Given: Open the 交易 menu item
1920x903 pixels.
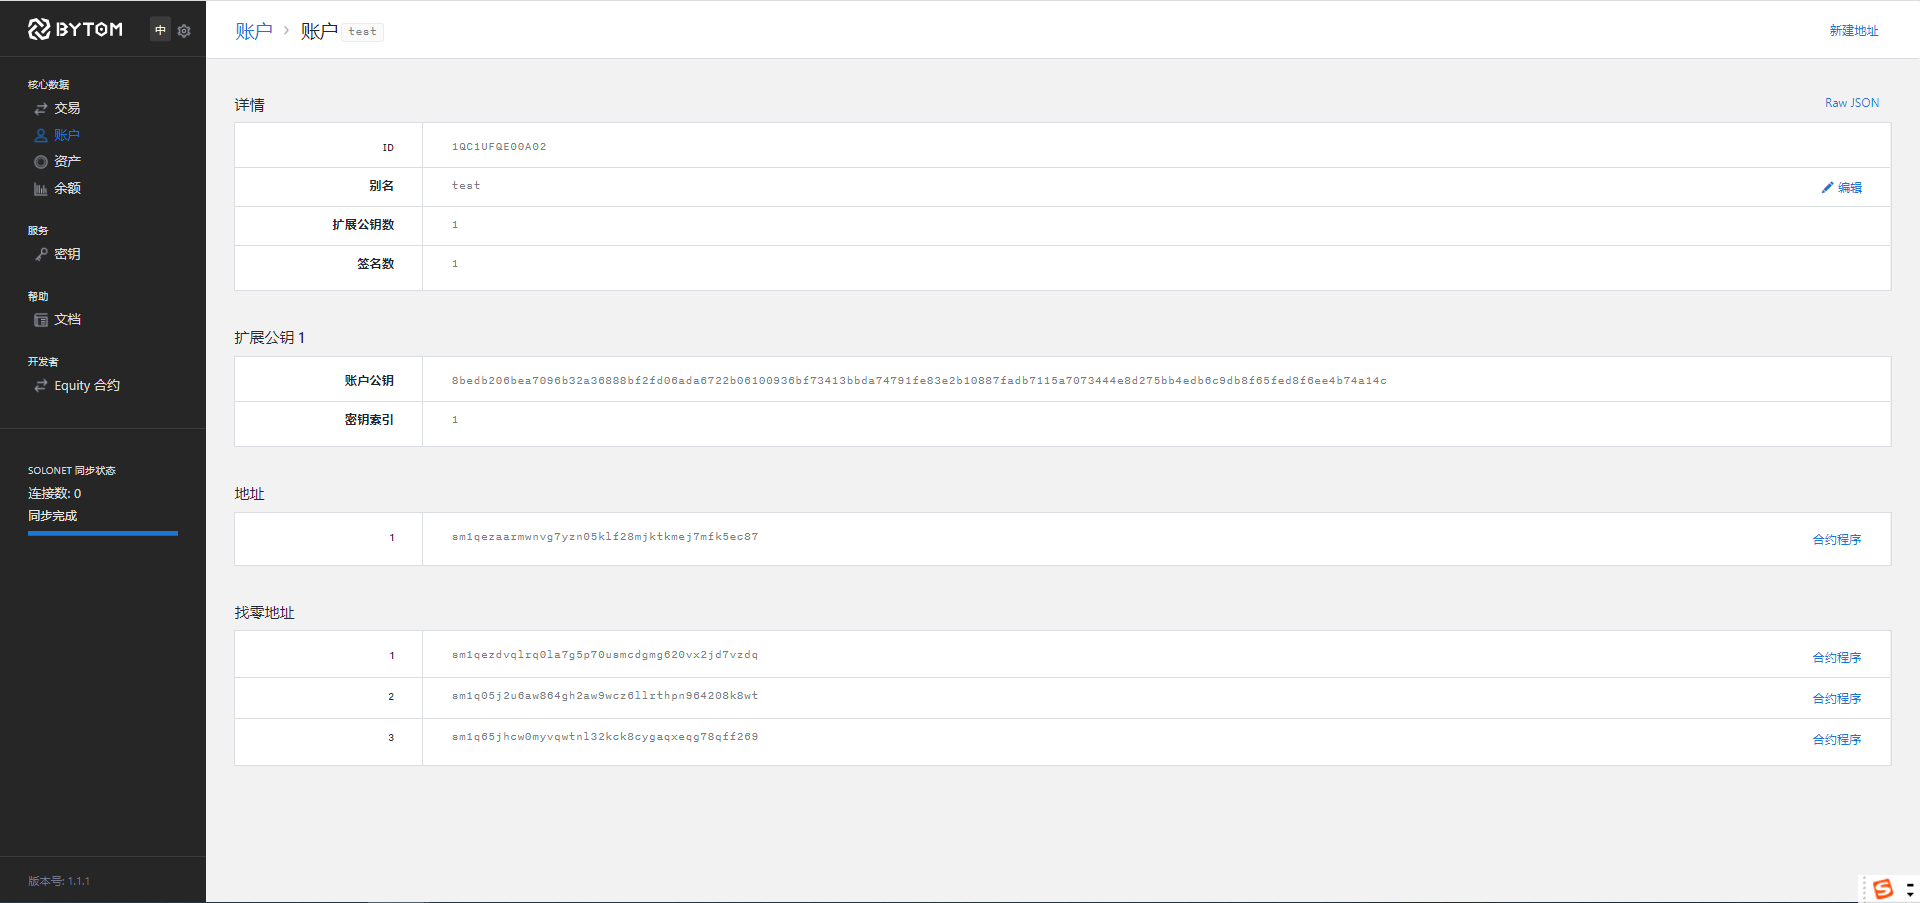Looking at the screenshot, I should tap(67, 108).
